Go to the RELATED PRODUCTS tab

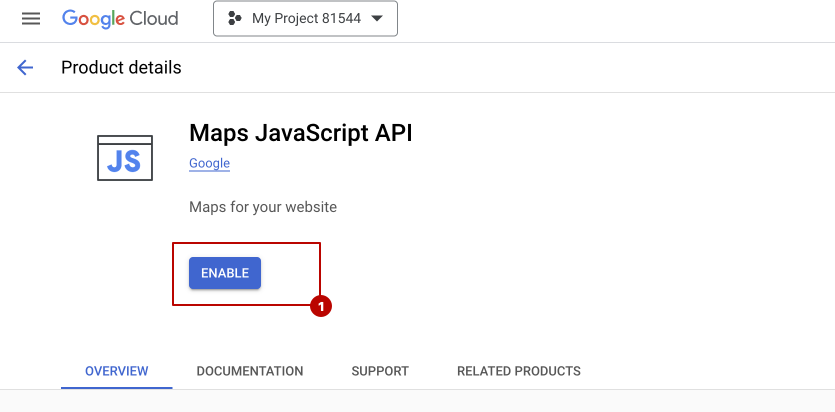[519, 371]
